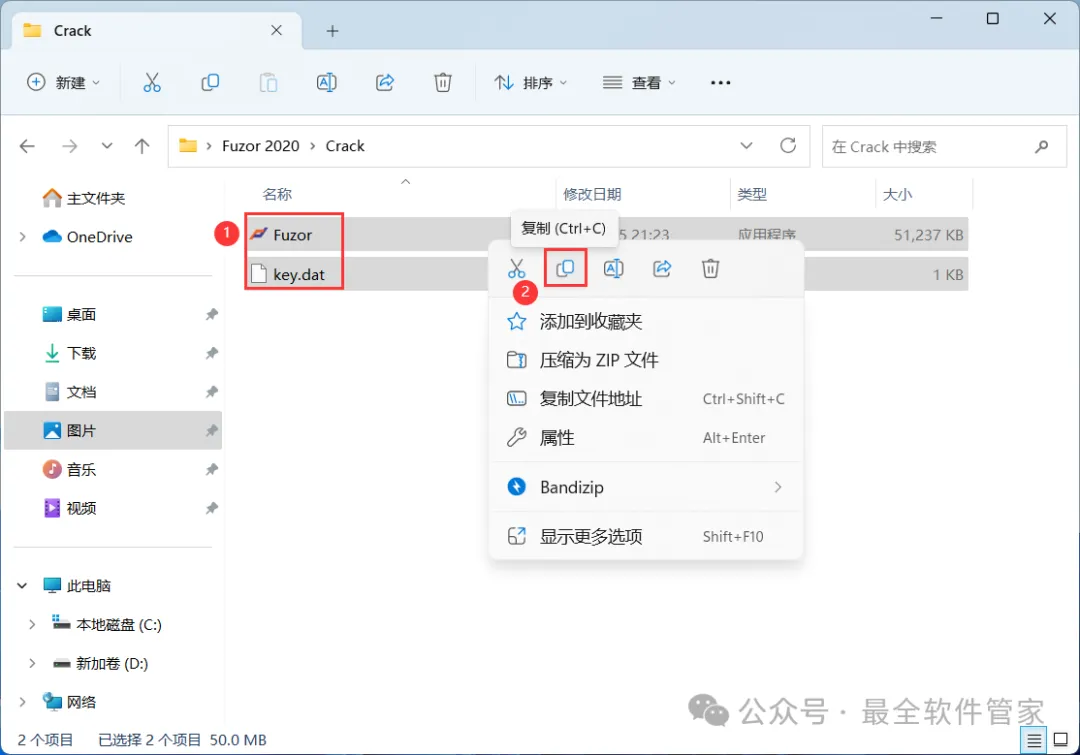Go back with the left arrow
Screen dimensions: 1080x755
point(28,146)
